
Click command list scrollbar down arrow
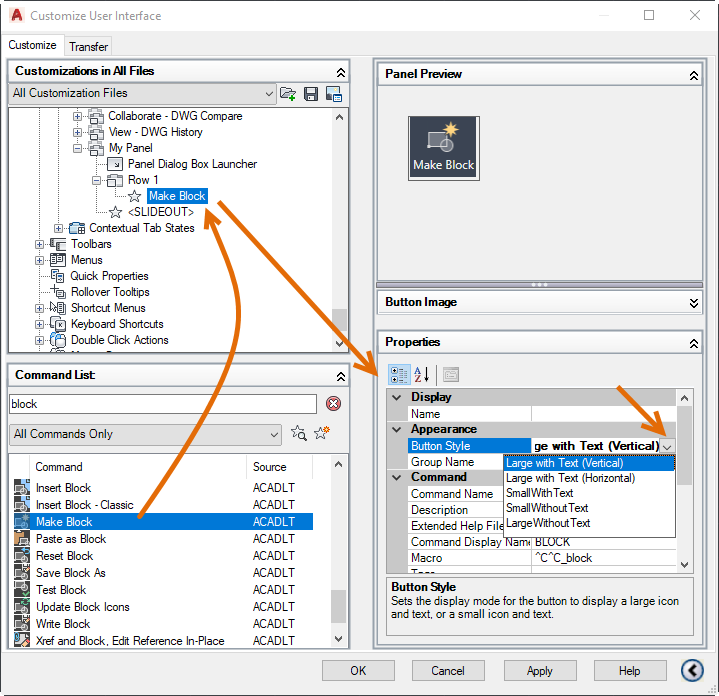point(338,638)
